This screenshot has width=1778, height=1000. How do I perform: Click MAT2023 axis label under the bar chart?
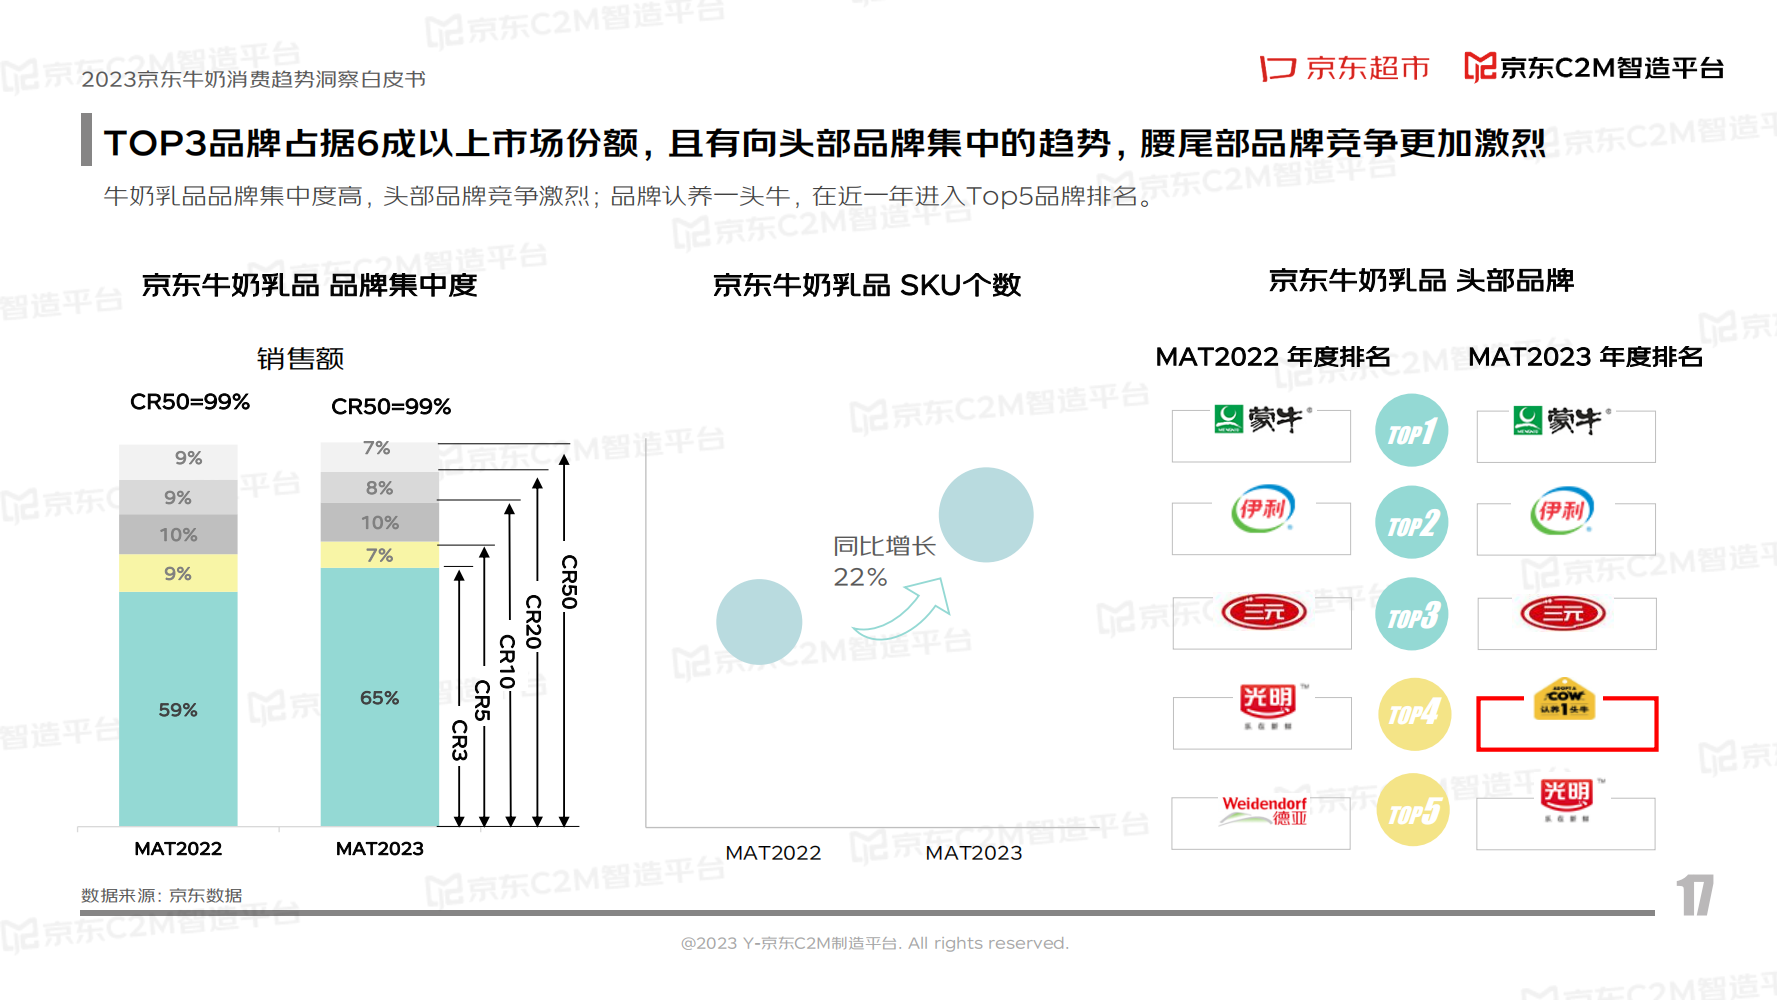(x=379, y=849)
